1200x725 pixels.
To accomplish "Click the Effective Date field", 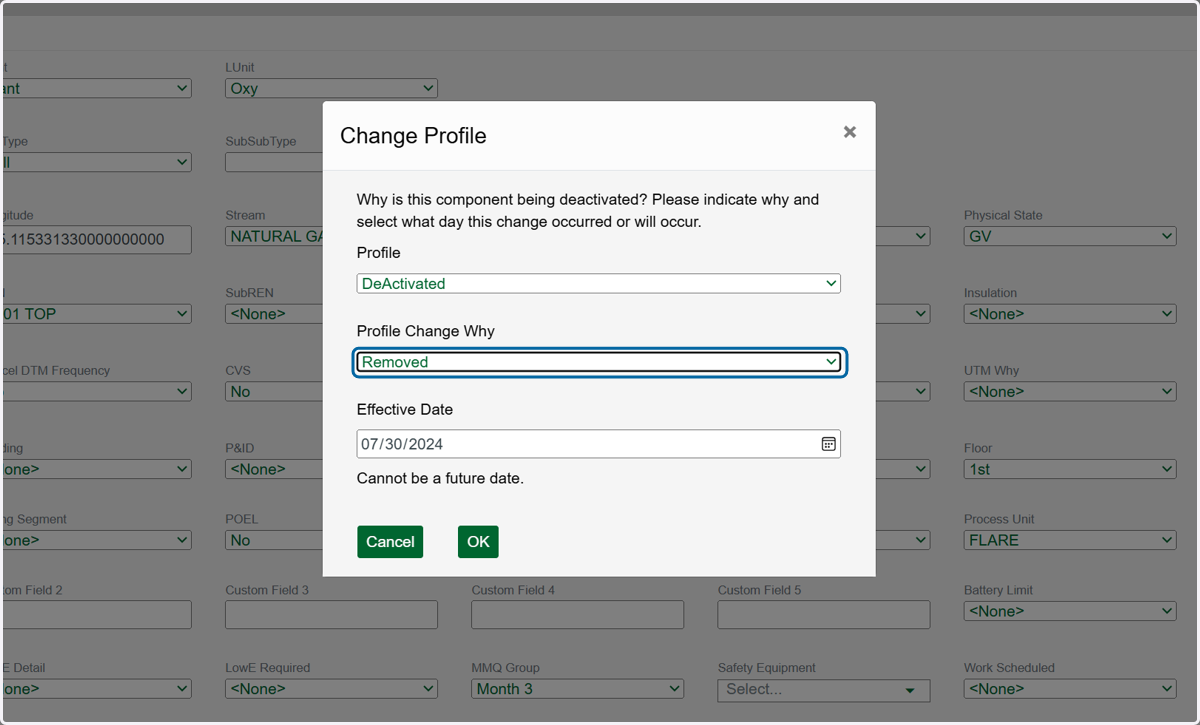I will (x=598, y=444).
